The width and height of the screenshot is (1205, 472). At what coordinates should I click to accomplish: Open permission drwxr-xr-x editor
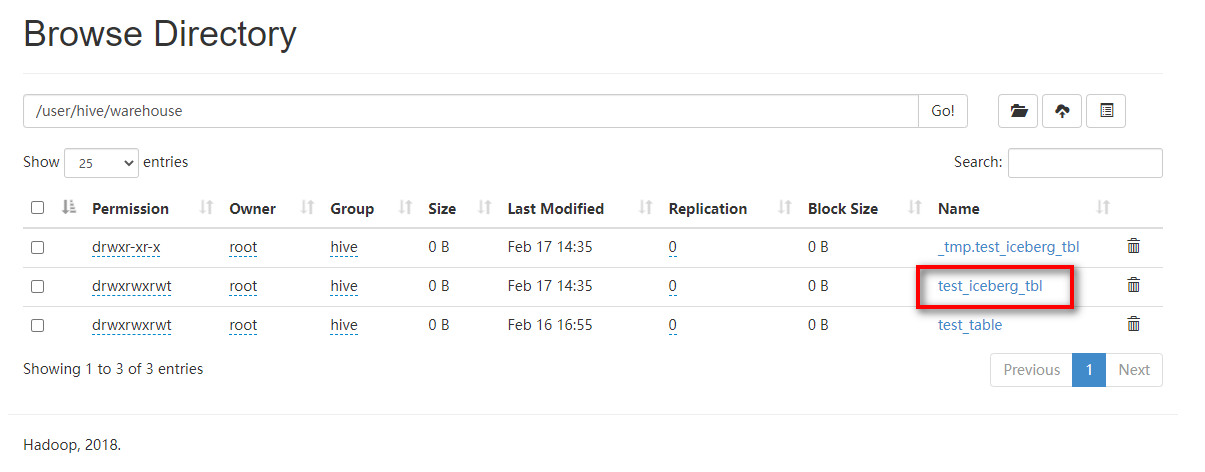coord(126,247)
